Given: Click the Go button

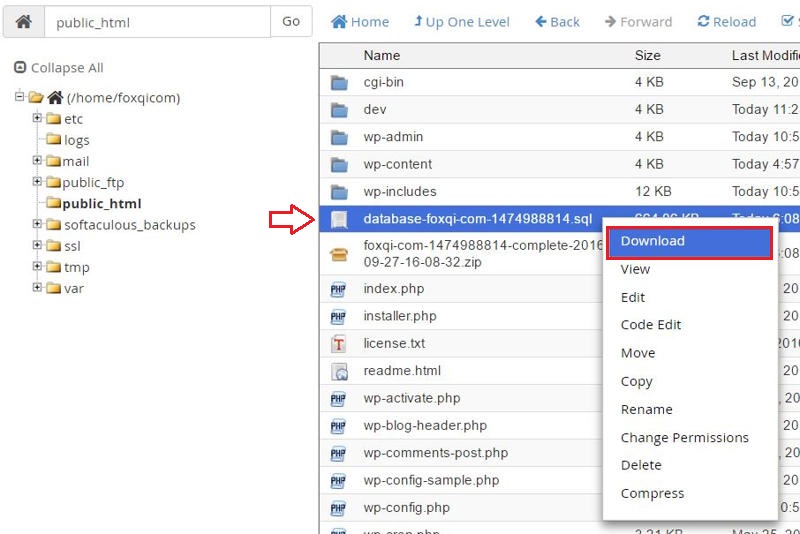Looking at the screenshot, I should click(x=291, y=22).
